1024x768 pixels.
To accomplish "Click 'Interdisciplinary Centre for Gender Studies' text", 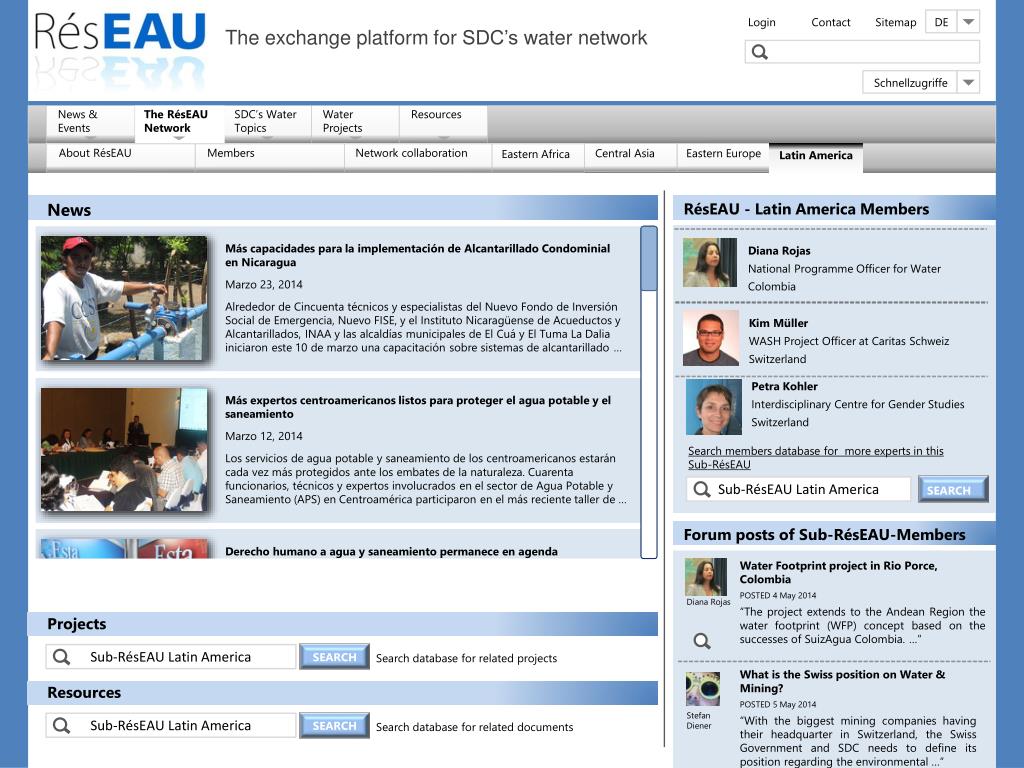I will pyautogui.click(x=857, y=405).
